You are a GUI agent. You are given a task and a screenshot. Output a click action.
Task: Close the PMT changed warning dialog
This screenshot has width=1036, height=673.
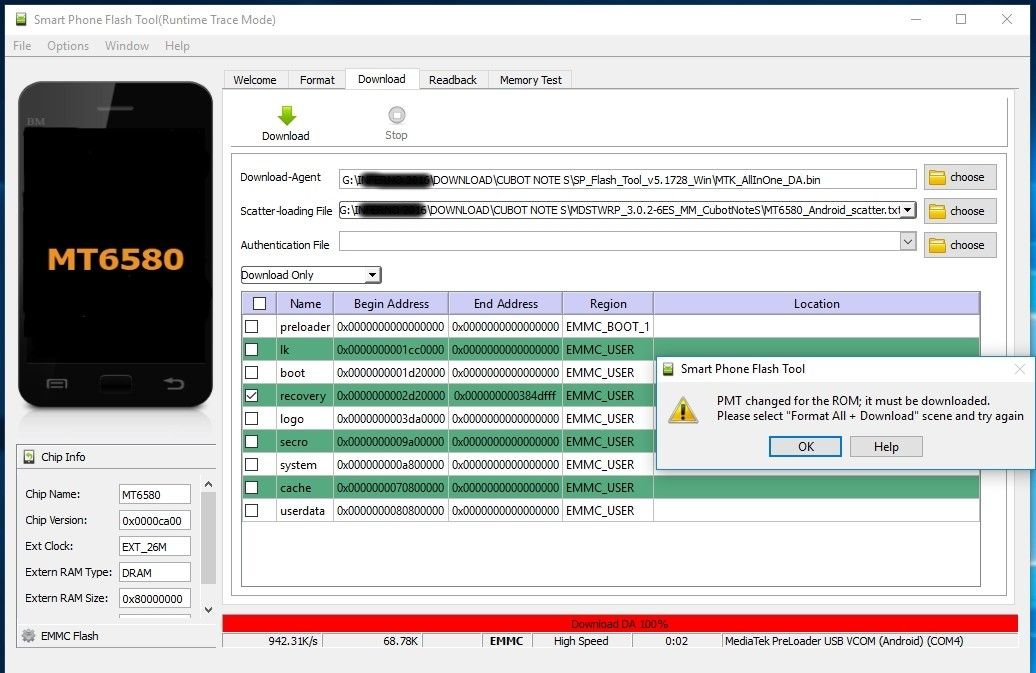tap(1019, 369)
